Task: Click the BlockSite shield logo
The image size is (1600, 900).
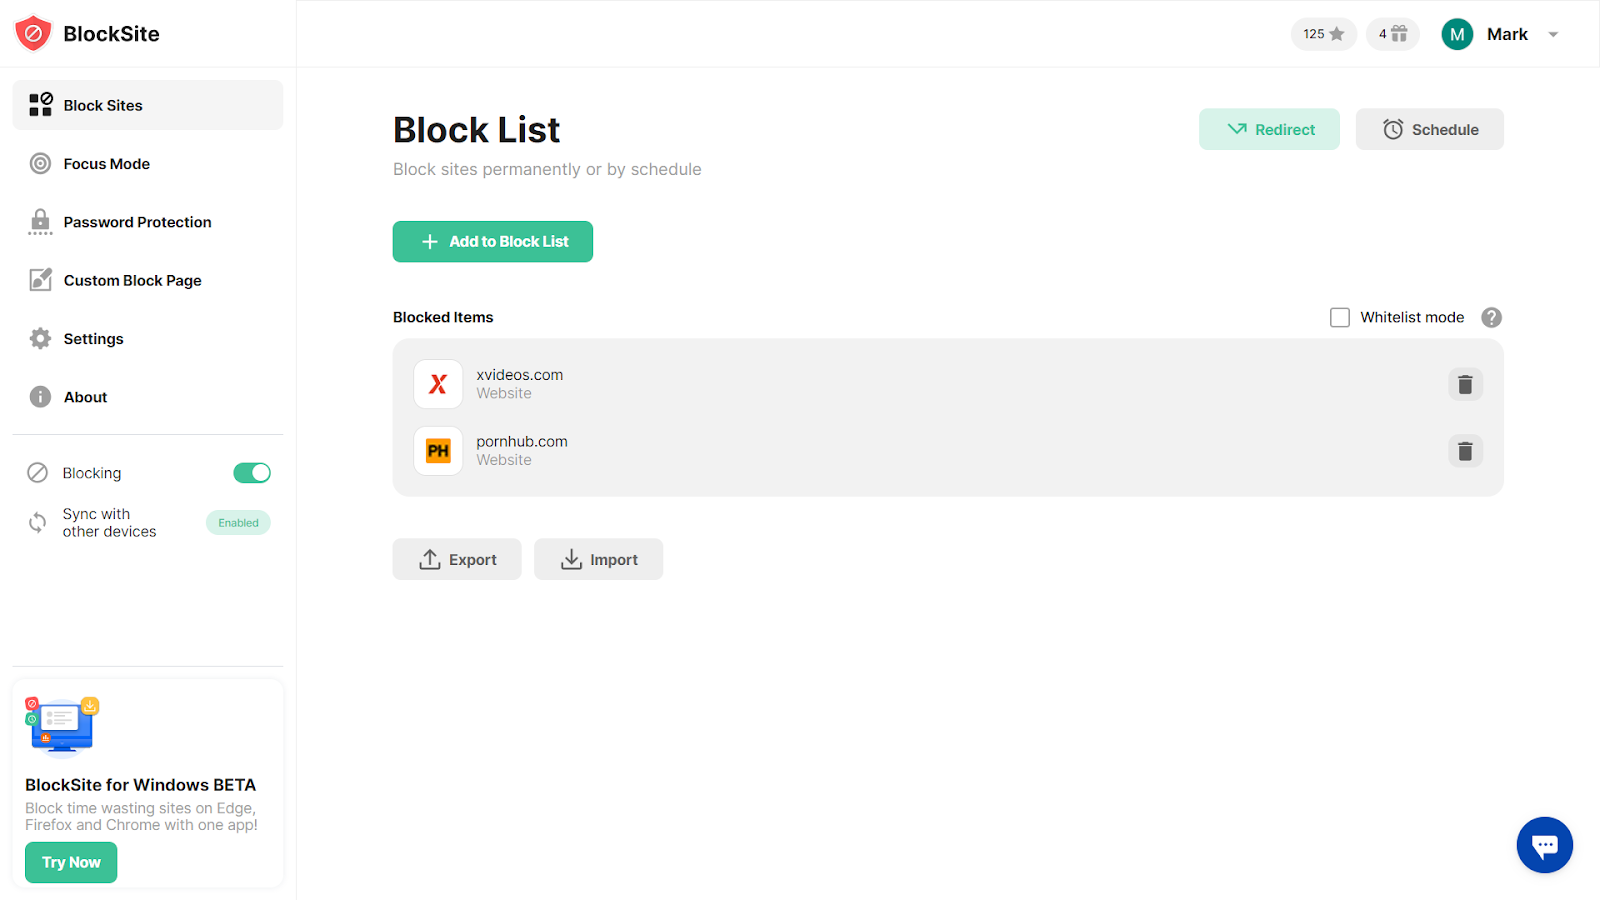Action: (x=33, y=34)
